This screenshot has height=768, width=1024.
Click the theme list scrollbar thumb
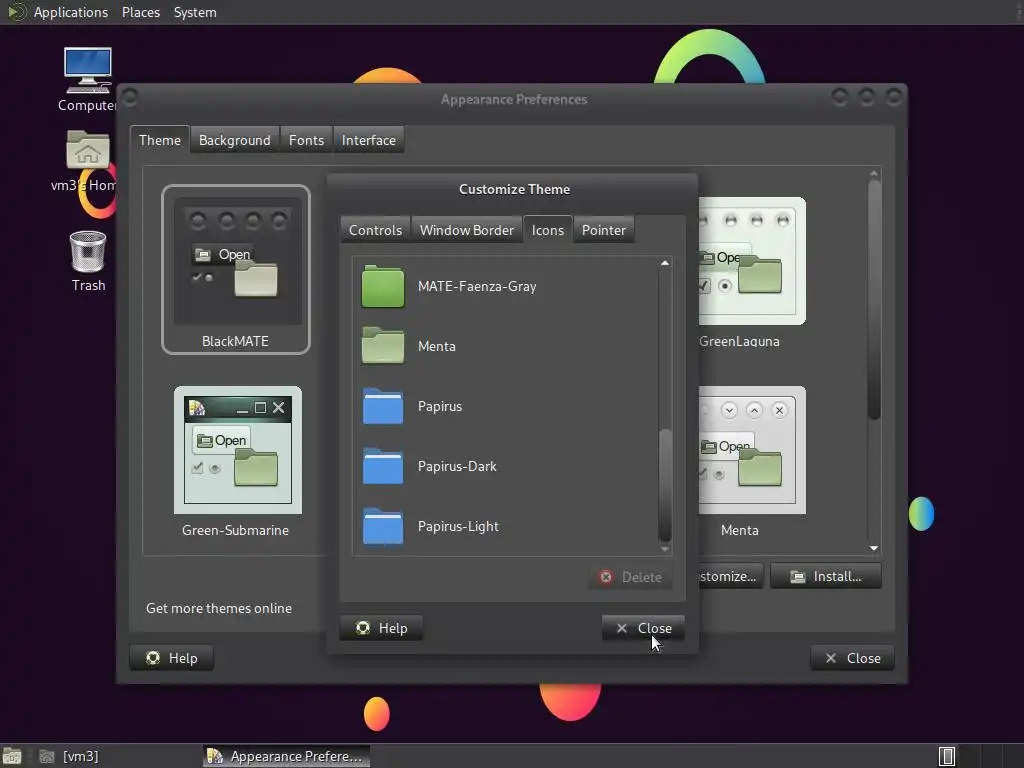(874, 299)
